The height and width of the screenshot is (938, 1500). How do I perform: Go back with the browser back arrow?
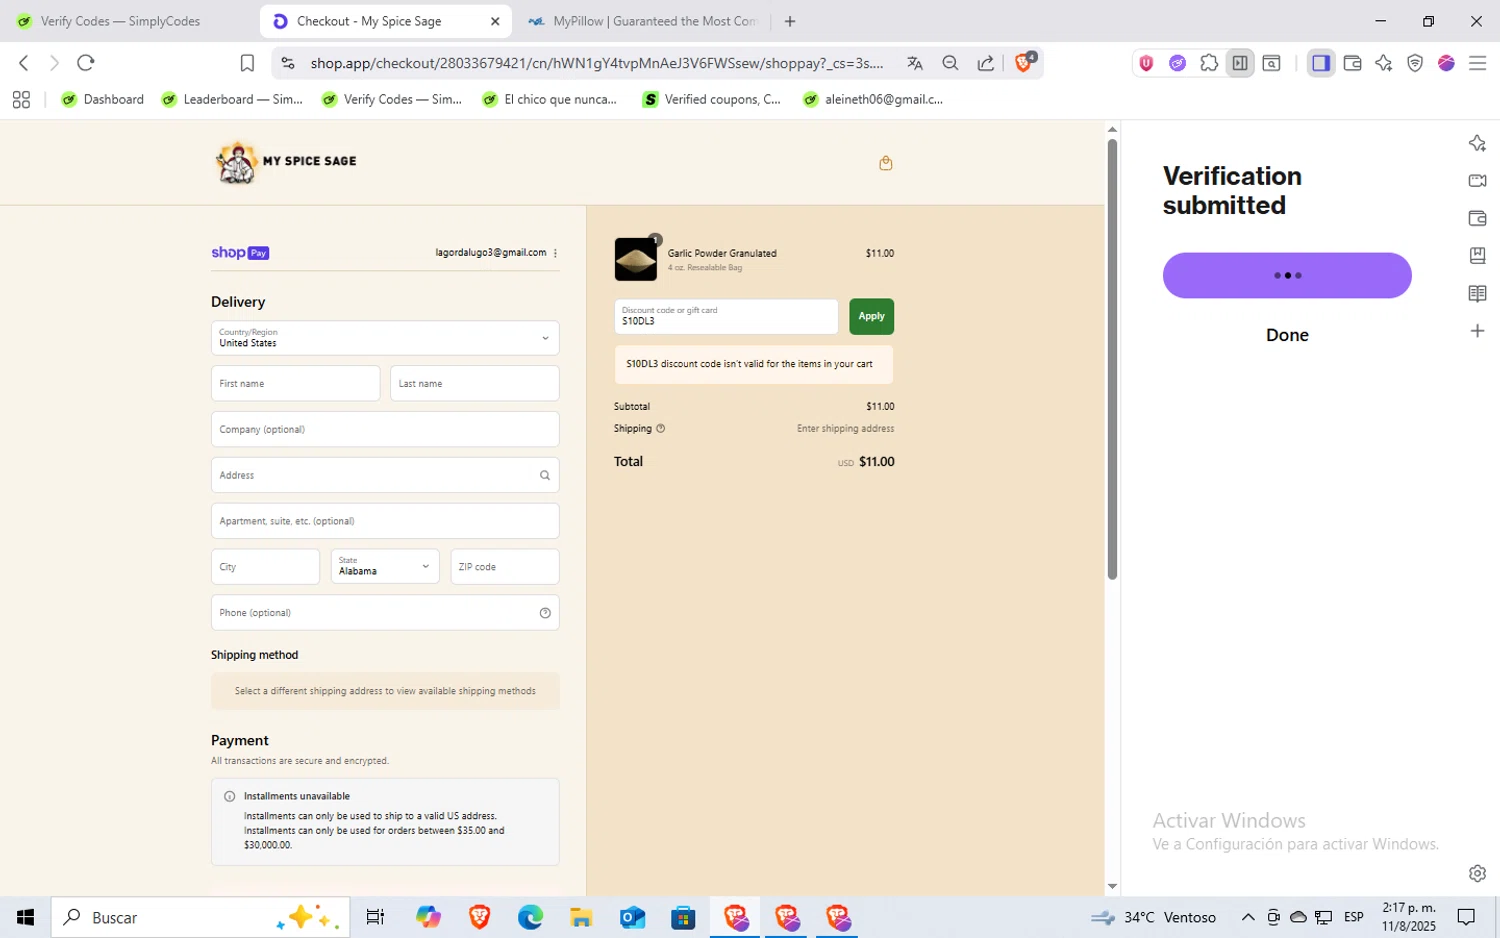[x=24, y=63]
